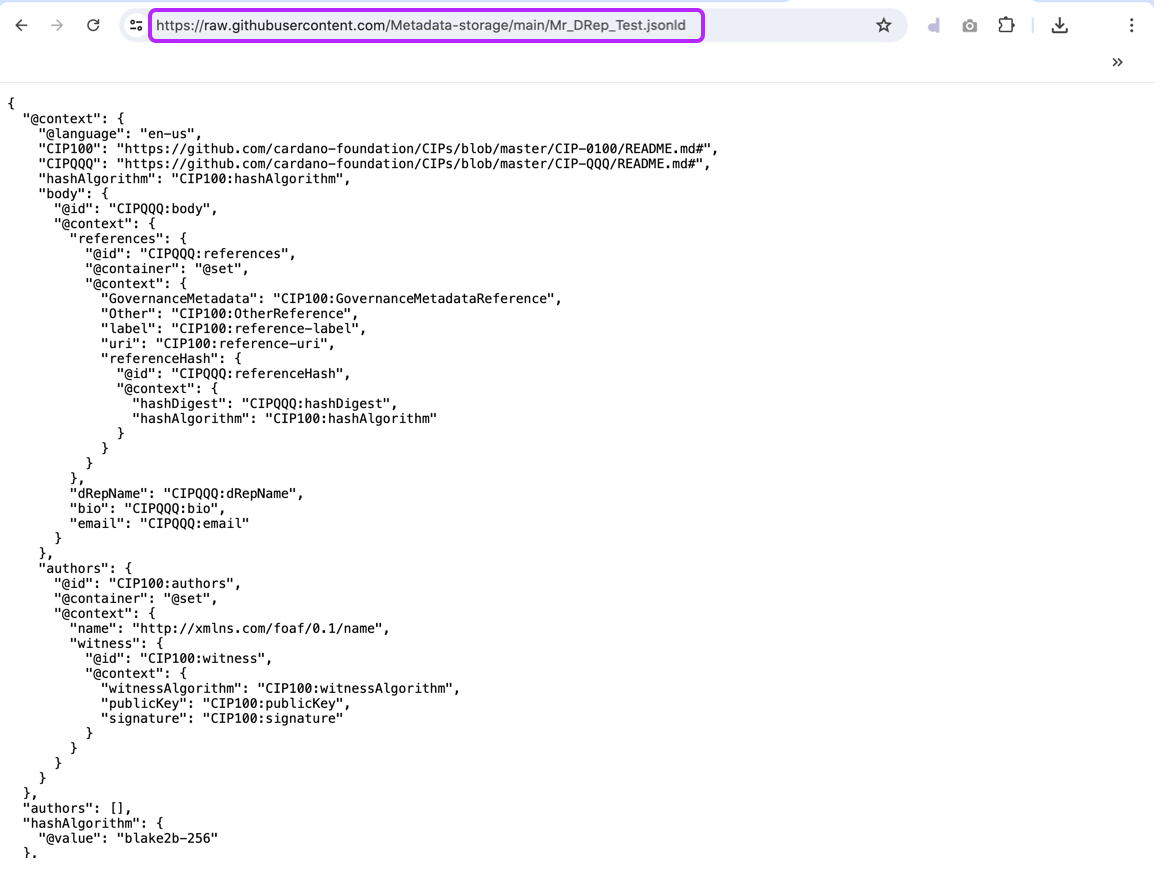1156x890 pixels.
Task: Open the Extensions puzzle piece menu
Action: click(1006, 26)
